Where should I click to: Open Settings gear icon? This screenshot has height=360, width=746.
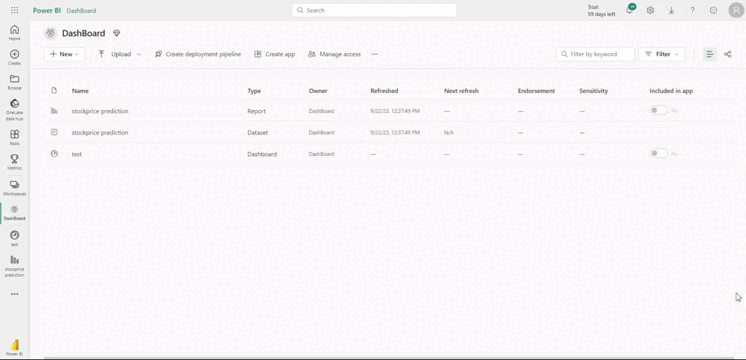click(650, 10)
